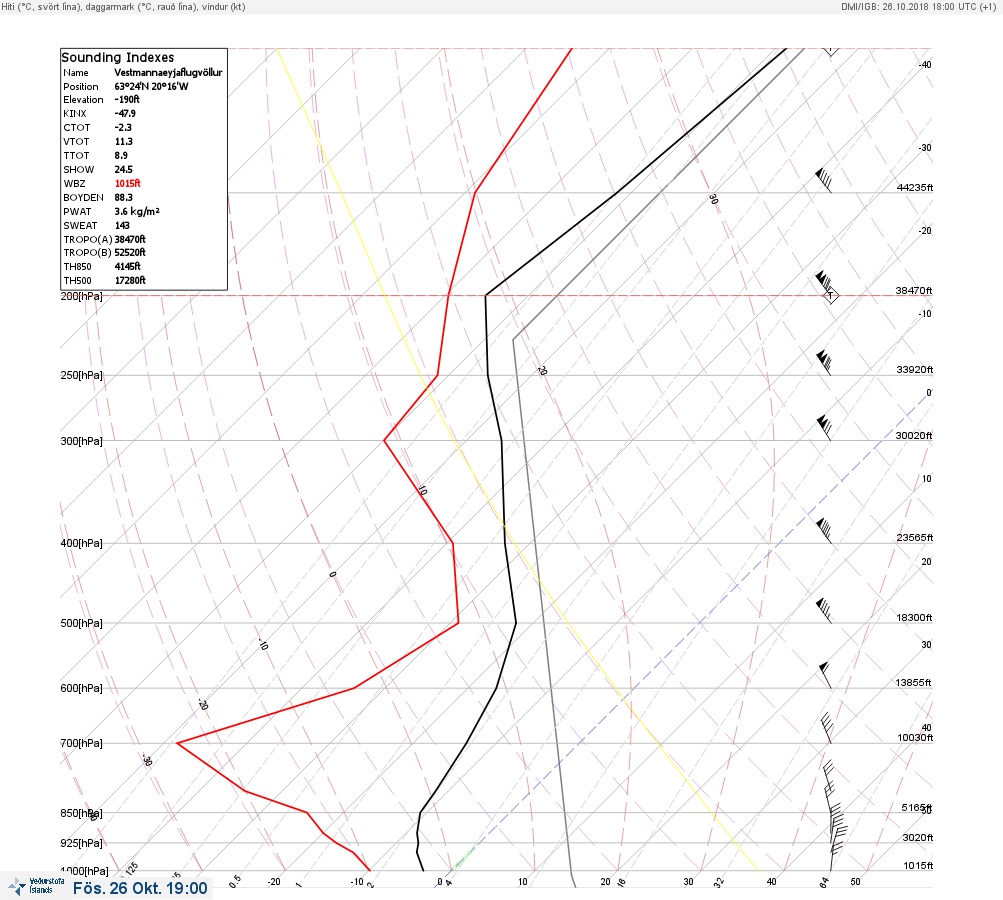Image resolution: width=1003 pixels, height=900 pixels.
Task: Click the BOYDEN value 88.3
Action: pyautogui.click(x=124, y=198)
